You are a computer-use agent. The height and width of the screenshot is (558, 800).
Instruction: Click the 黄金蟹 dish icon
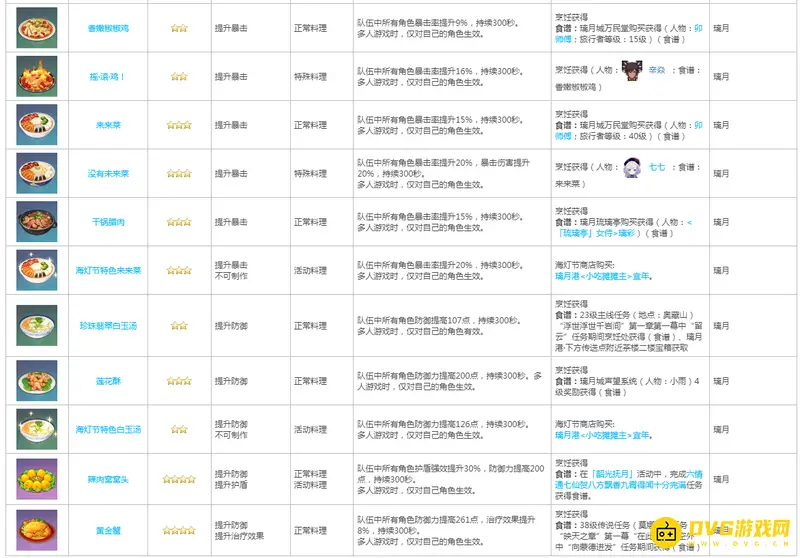[37, 530]
